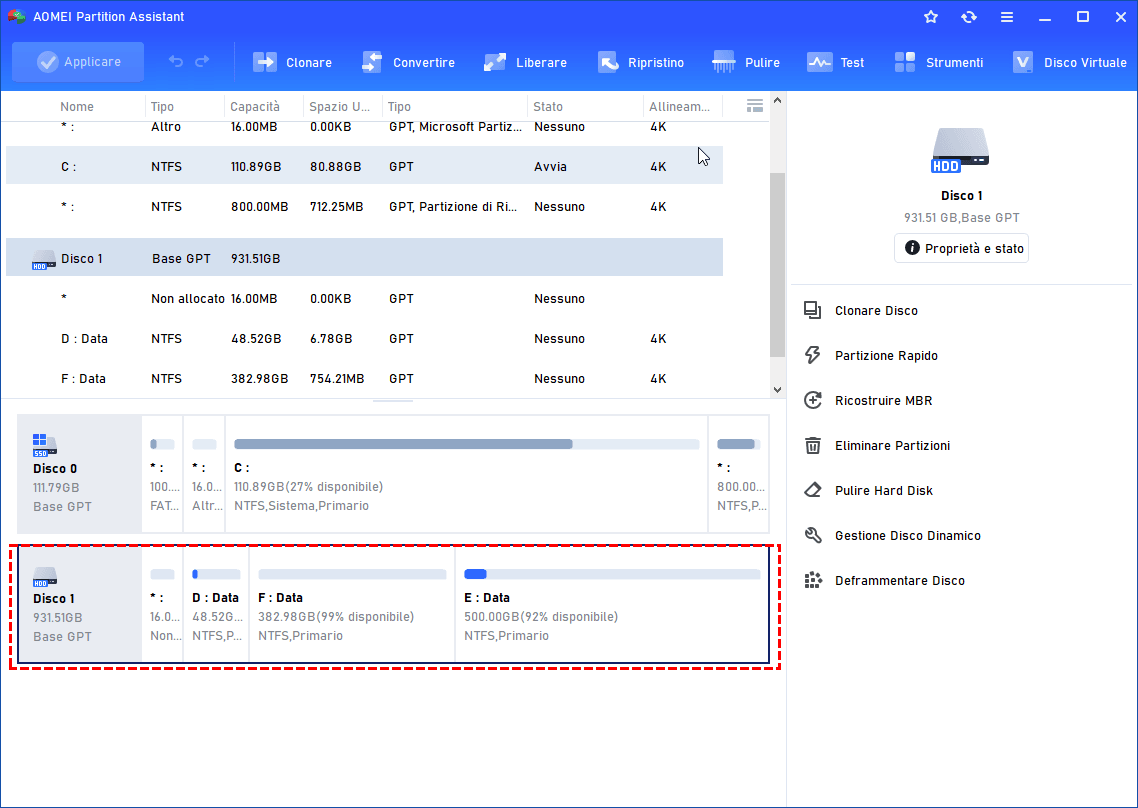
Task: Click the redo arrow icon
Action: point(202,62)
